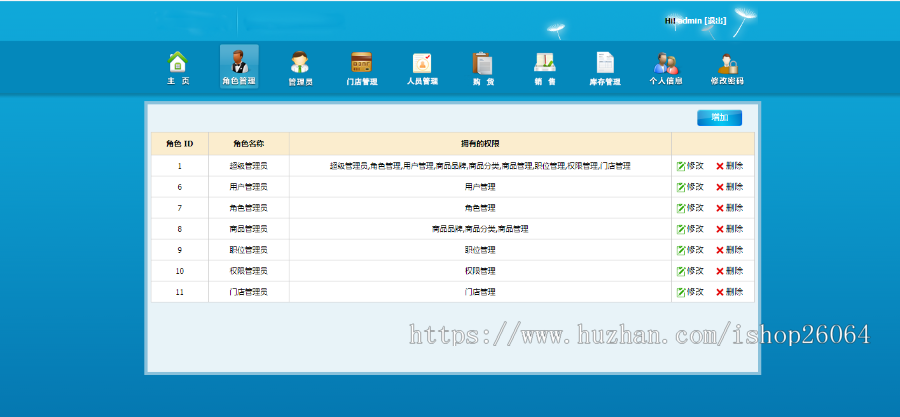Select the 商品管理员 role name cell
Screen dimensions: 900x417
point(249,229)
